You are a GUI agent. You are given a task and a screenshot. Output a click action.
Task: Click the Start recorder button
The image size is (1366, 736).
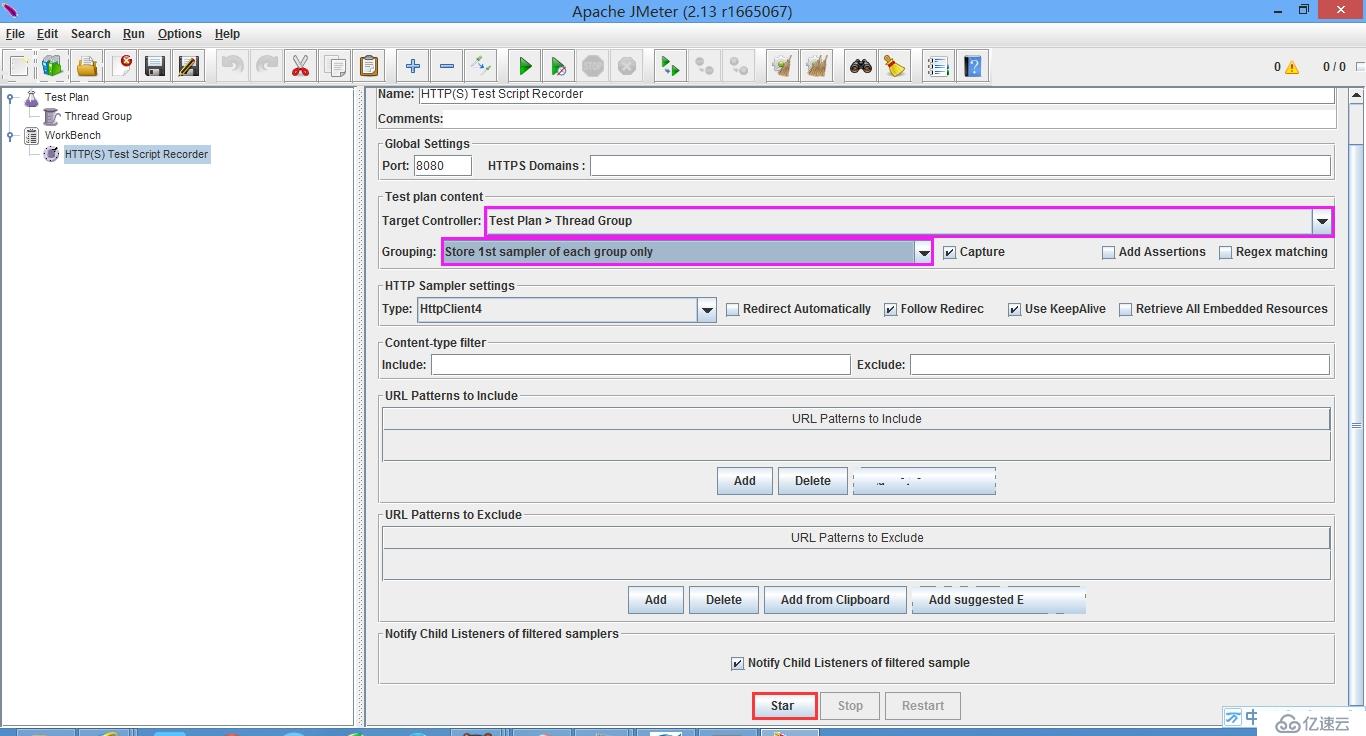pos(785,706)
